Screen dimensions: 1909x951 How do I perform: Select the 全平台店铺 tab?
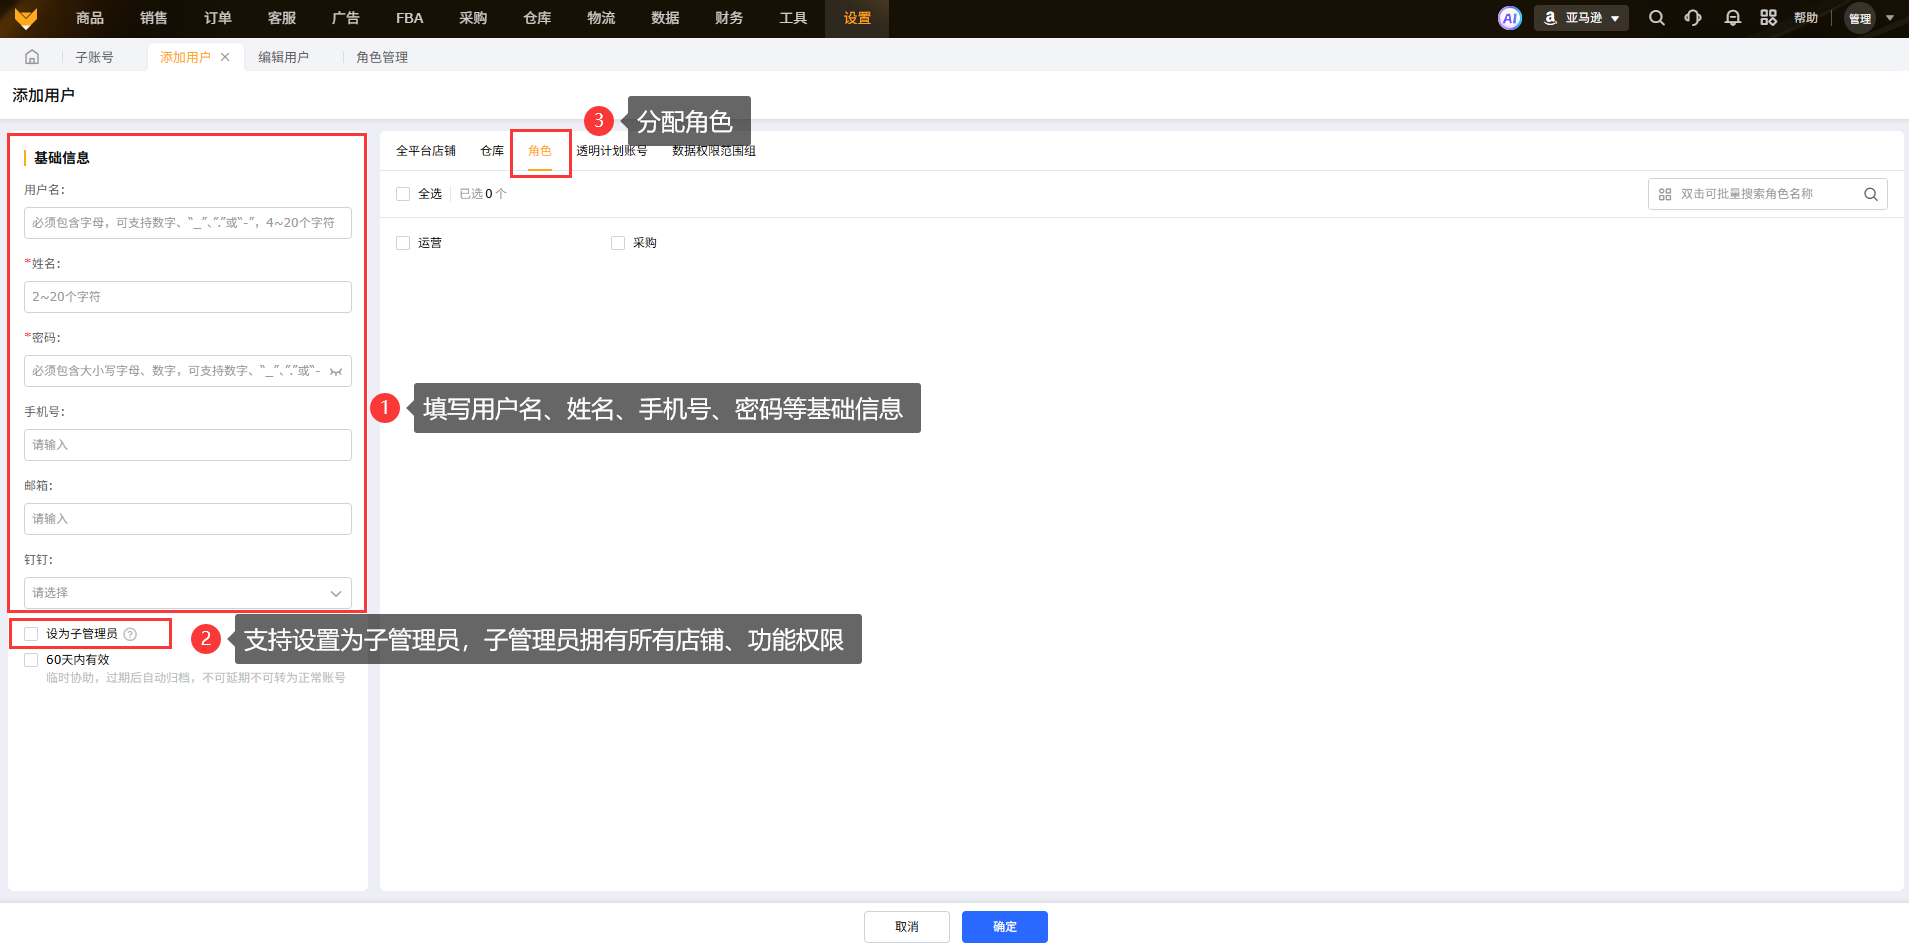(x=426, y=151)
